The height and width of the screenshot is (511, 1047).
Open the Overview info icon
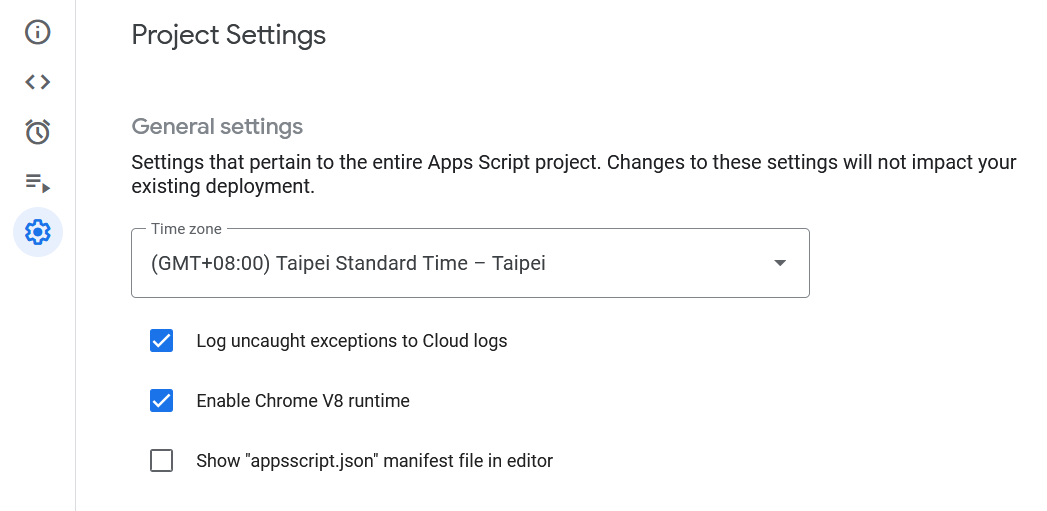(x=38, y=32)
